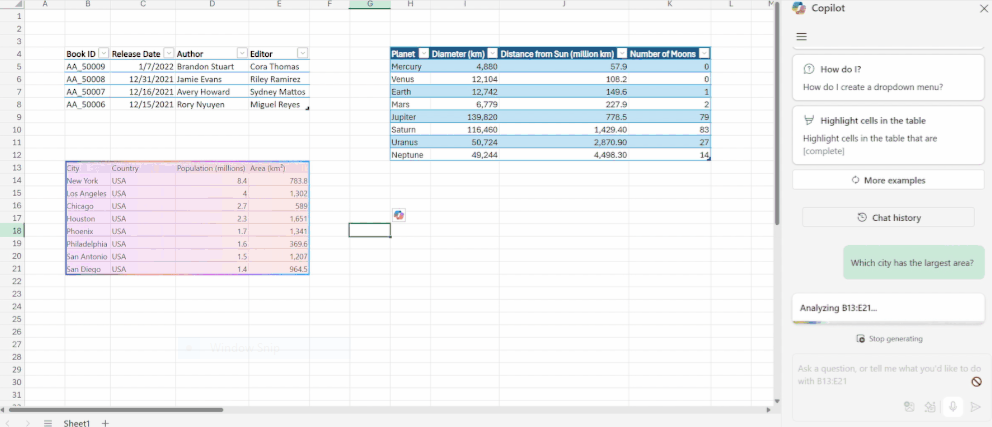This screenshot has width=992, height=427.
Task: Click the floating Copilot icon on the sheet
Action: [399, 215]
